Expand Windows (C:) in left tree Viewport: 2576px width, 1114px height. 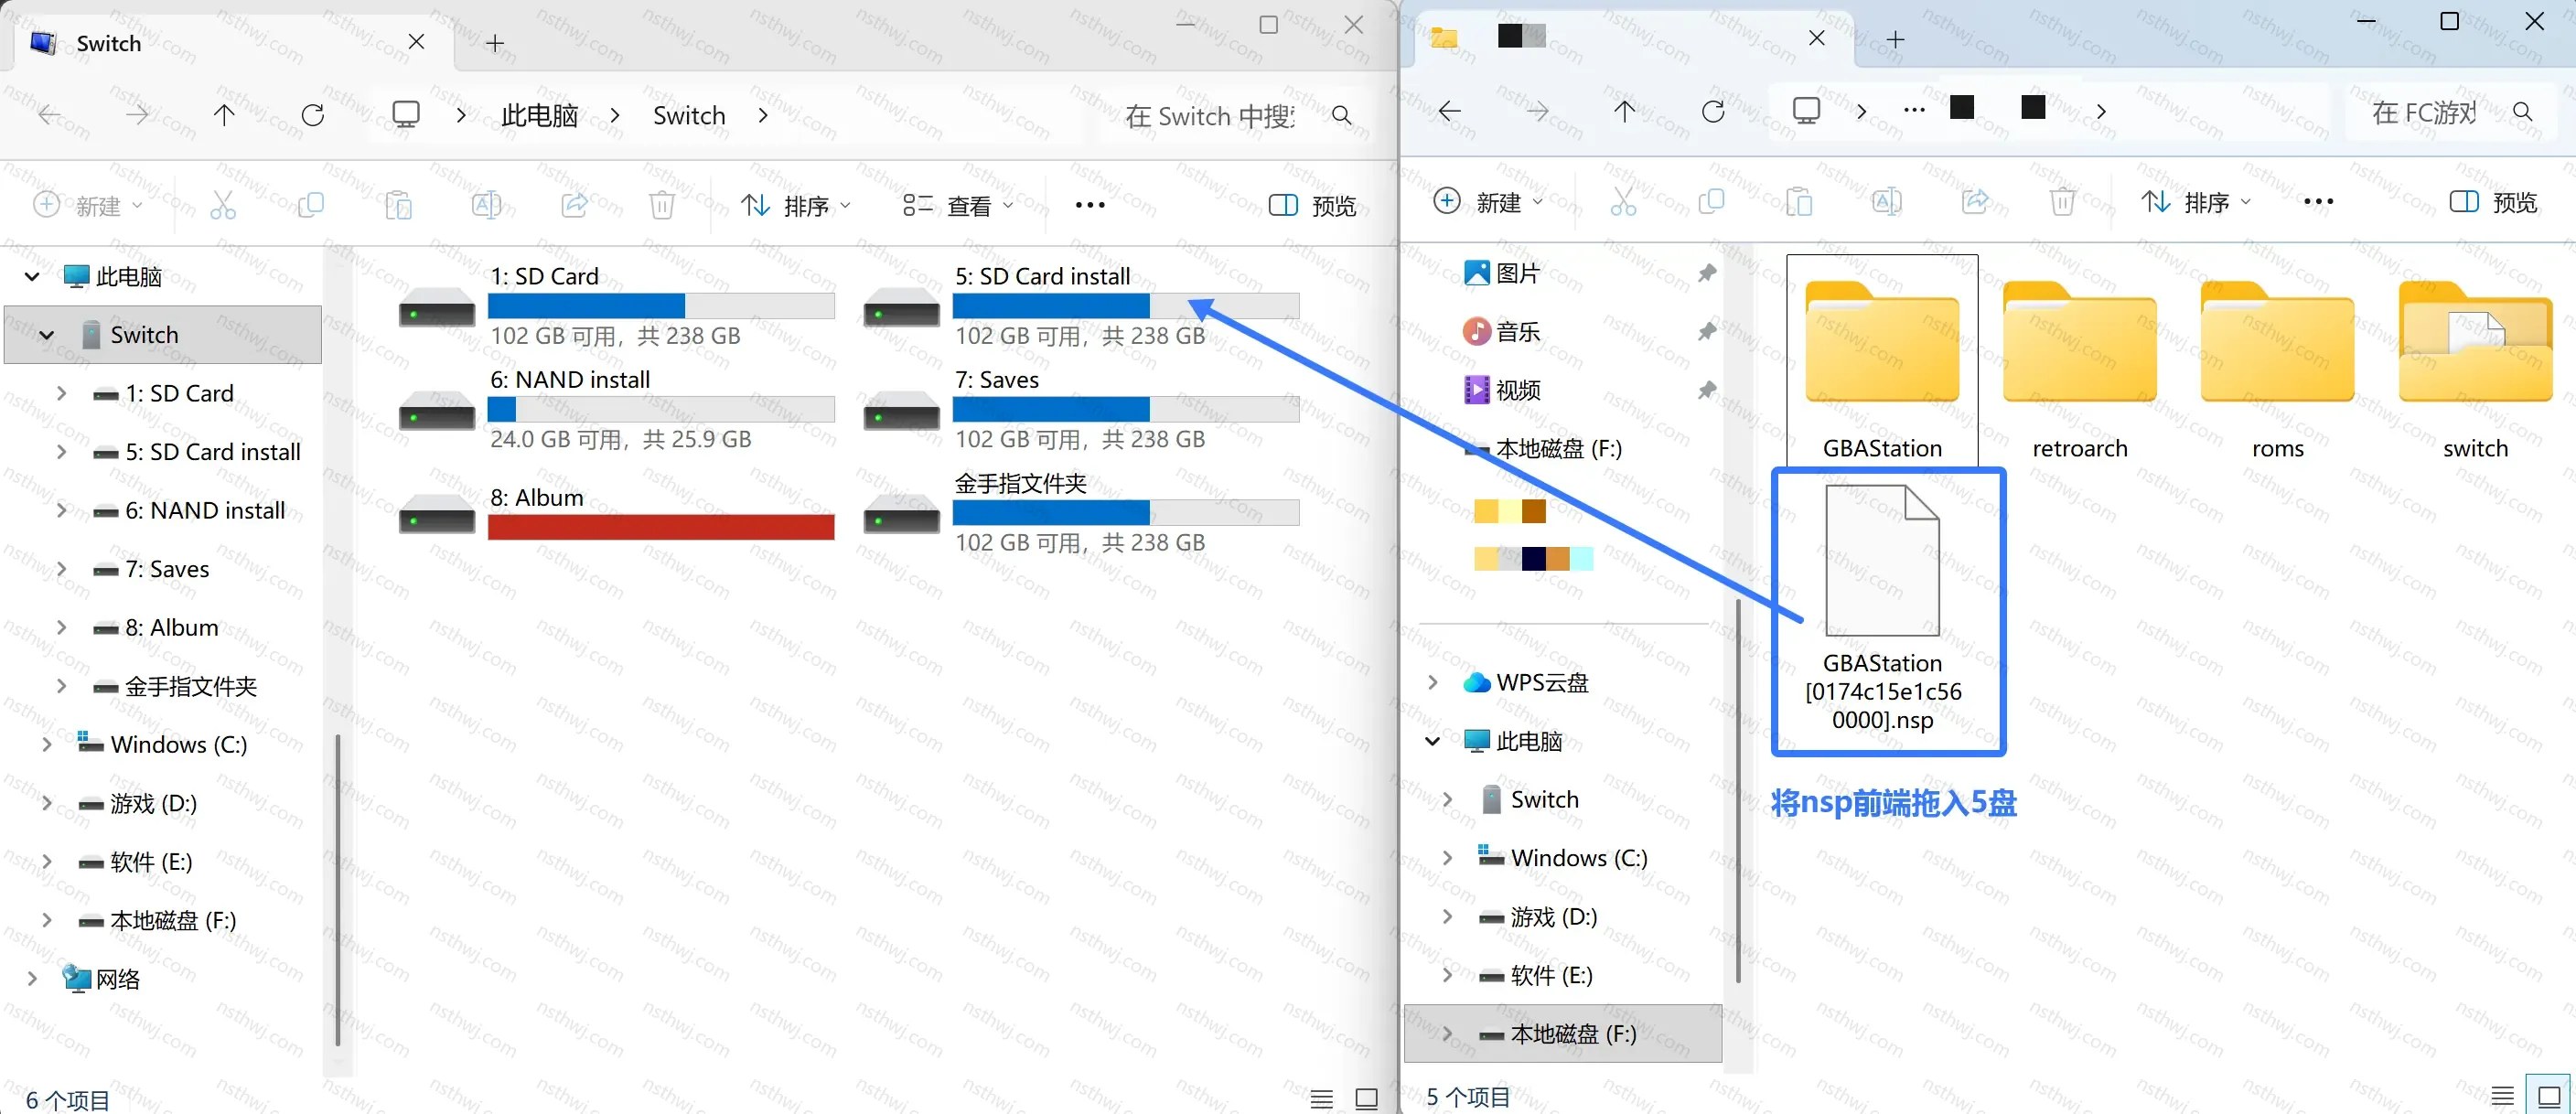pos(46,744)
